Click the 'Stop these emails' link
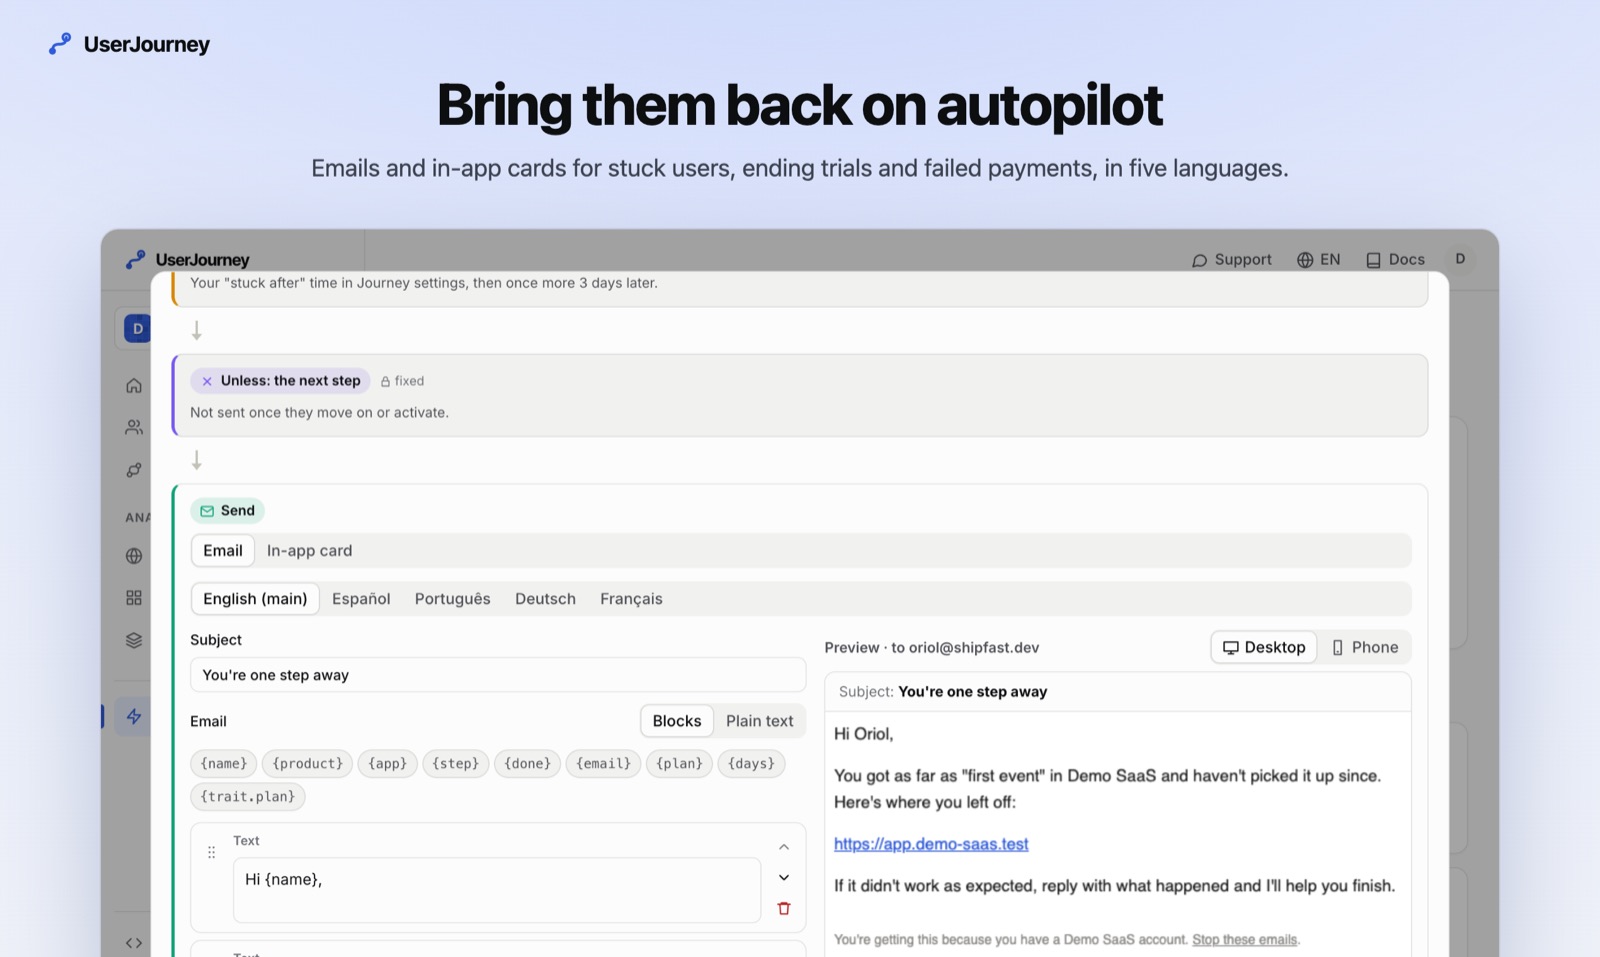The image size is (1600, 957). [x=1244, y=940]
